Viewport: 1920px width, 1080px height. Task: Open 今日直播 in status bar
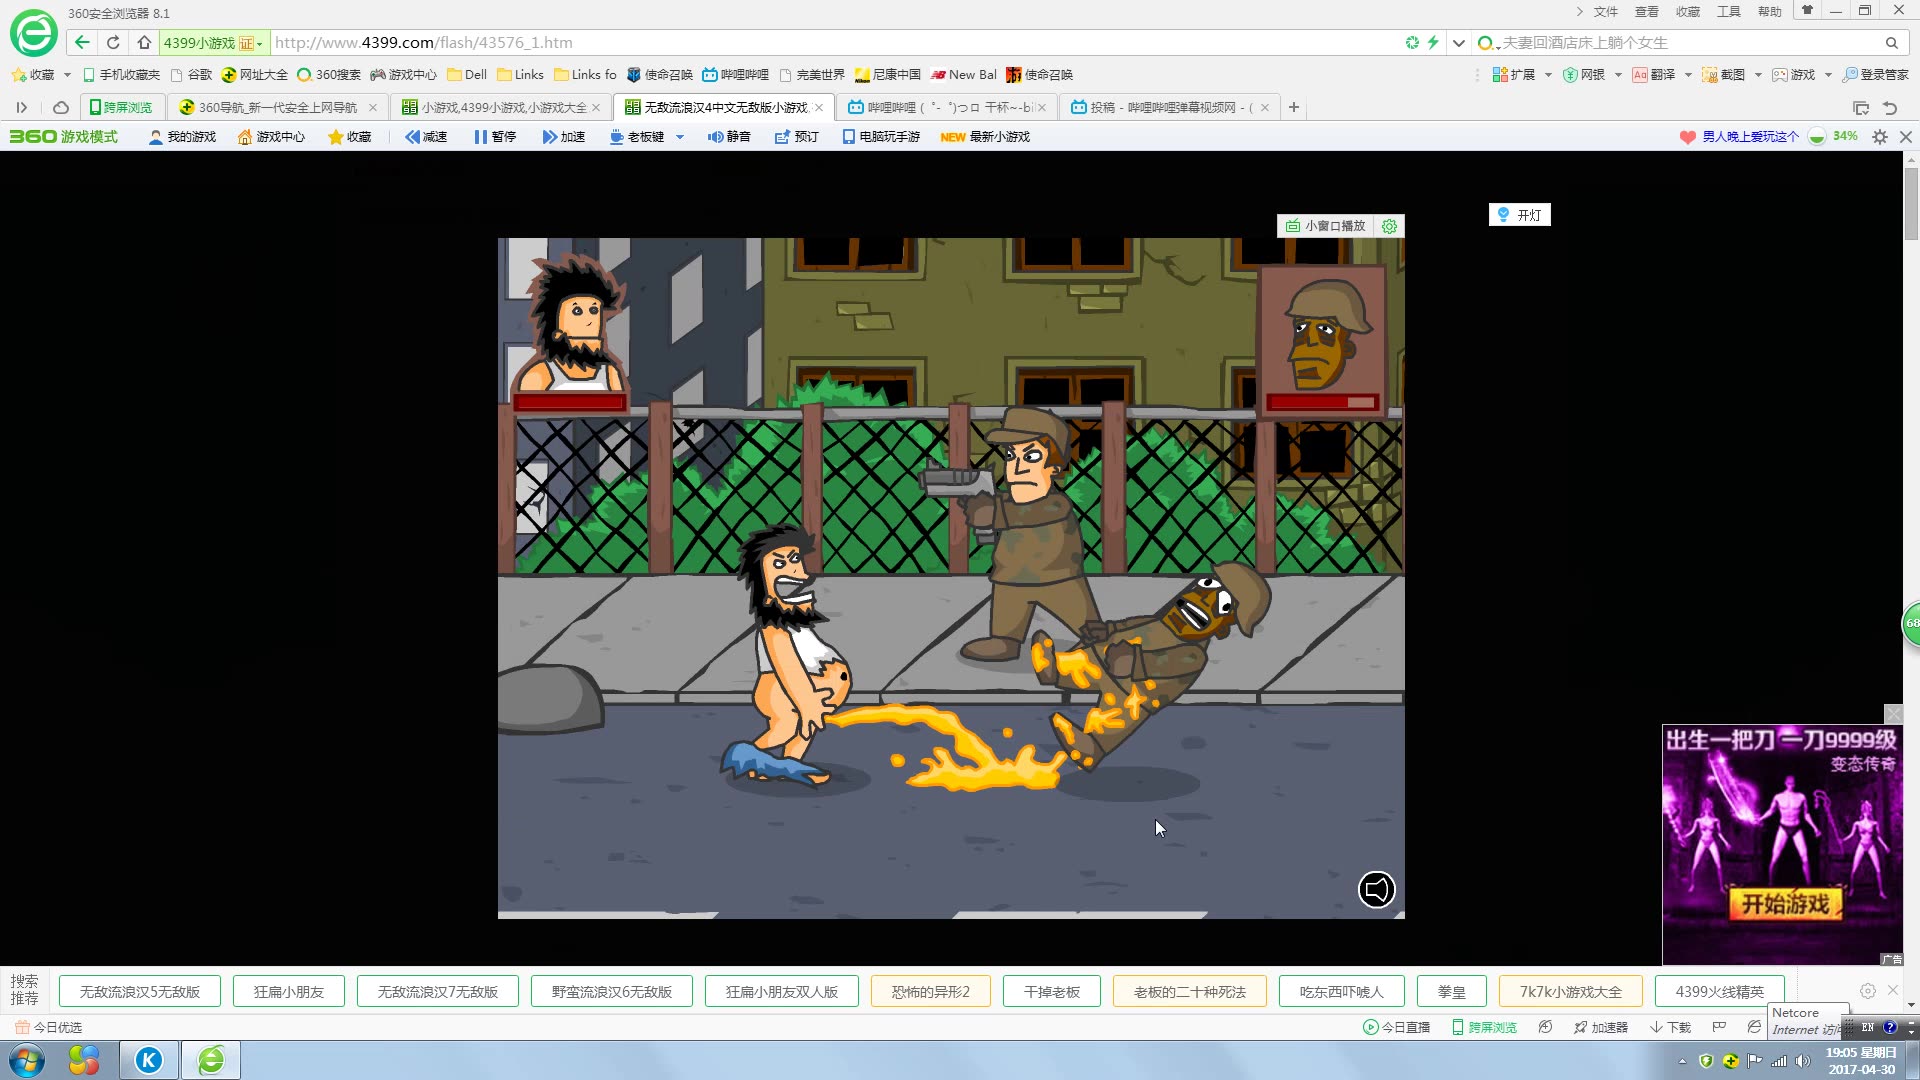(1396, 1027)
